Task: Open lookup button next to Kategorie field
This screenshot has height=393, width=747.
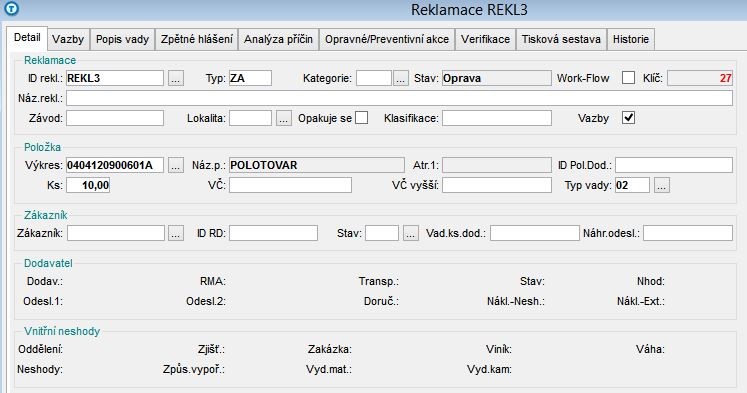Action: click(x=401, y=78)
